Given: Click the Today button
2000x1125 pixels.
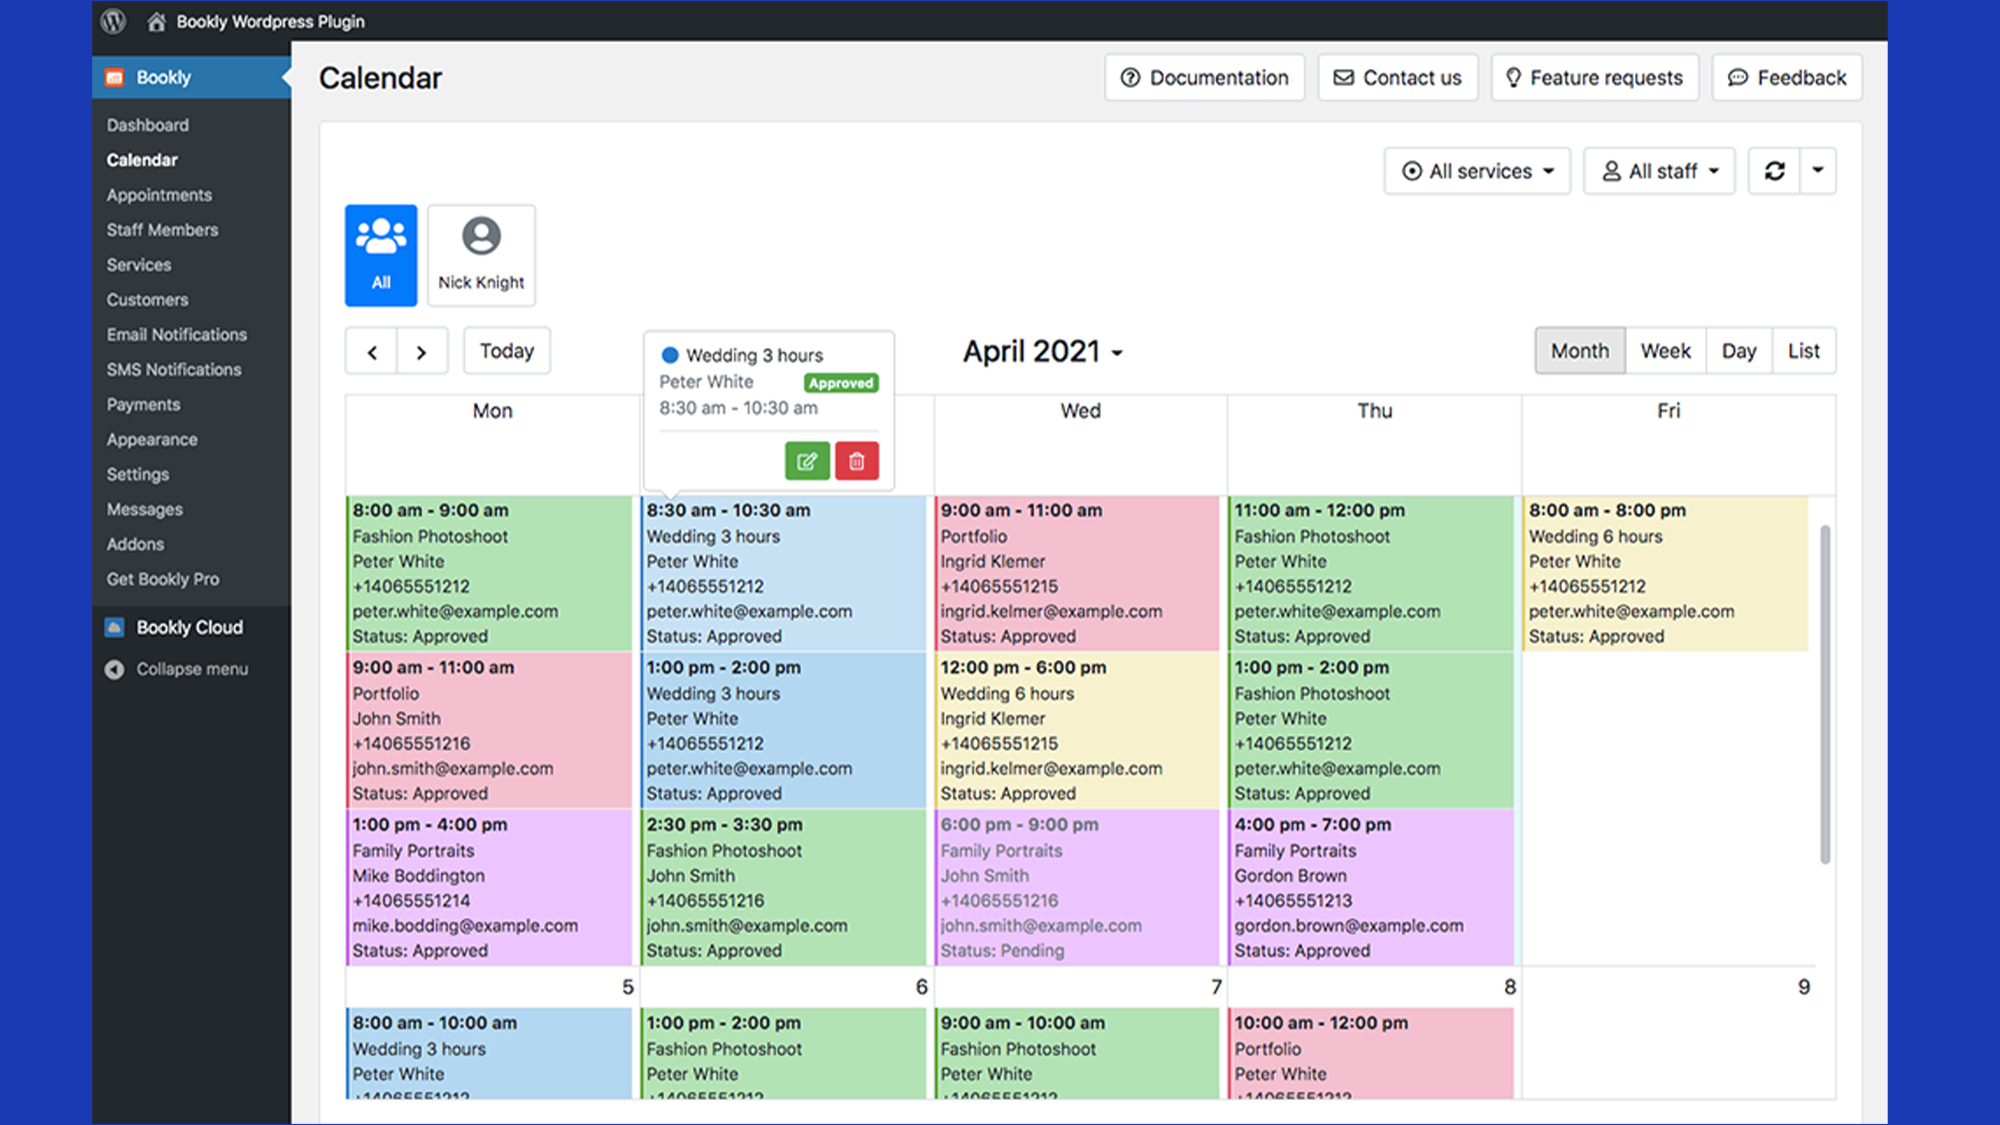Looking at the screenshot, I should click(x=507, y=351).
